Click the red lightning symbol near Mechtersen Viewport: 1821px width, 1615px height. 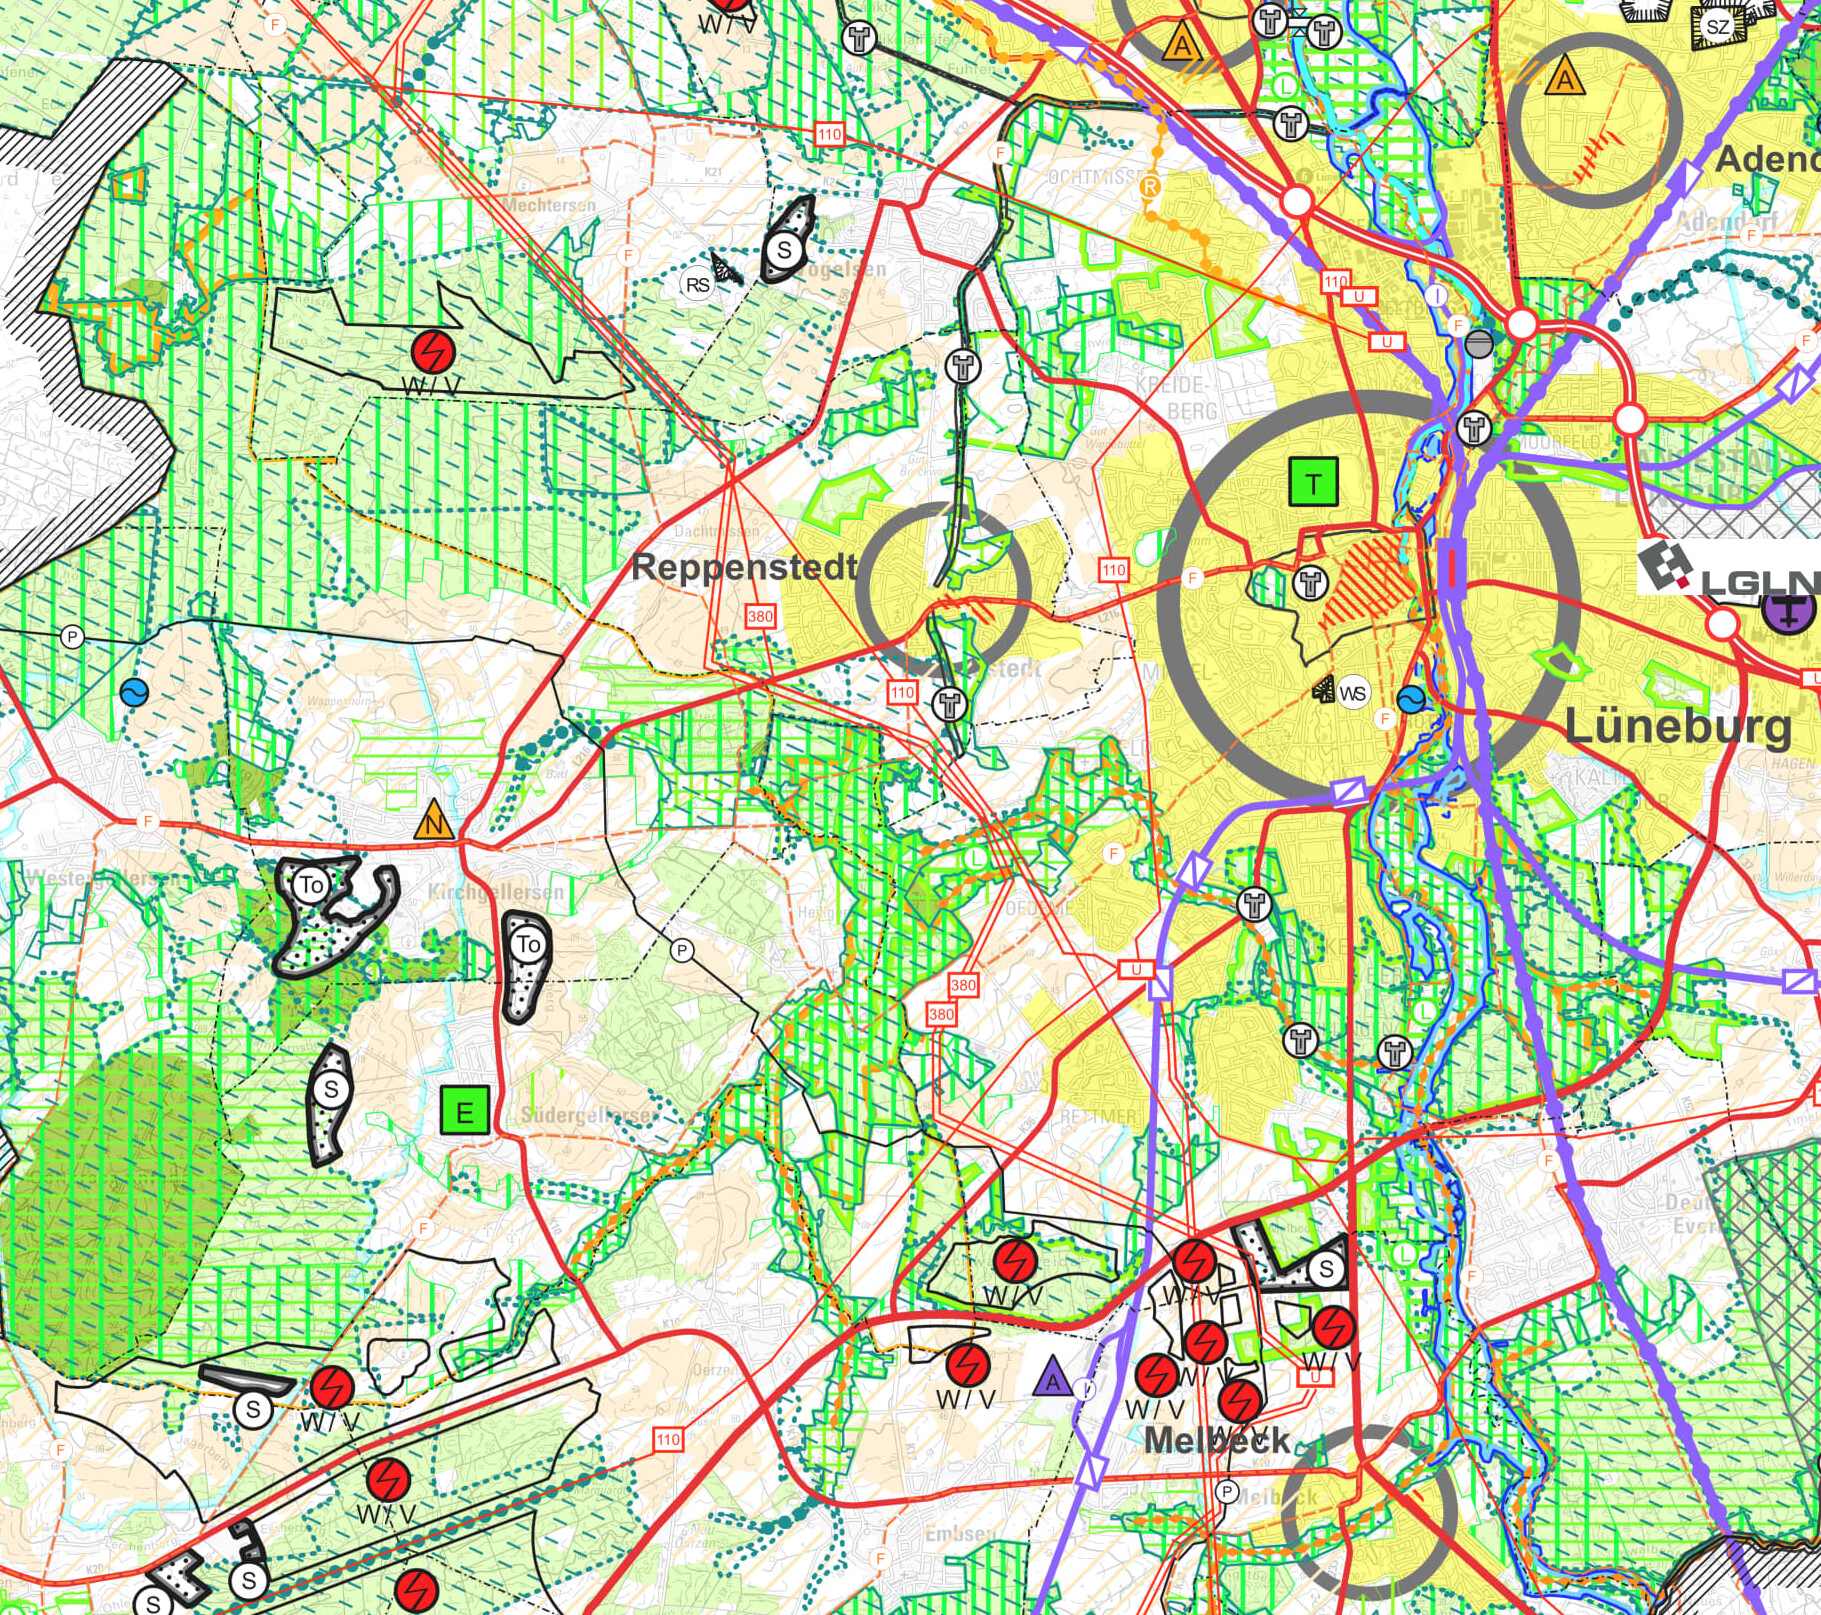[433, 351]
